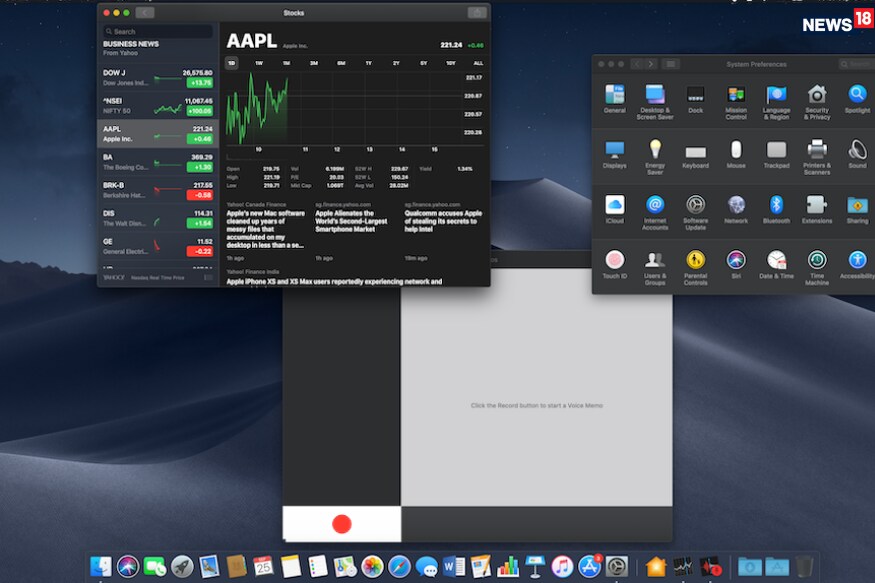This screenshot has width=875, height=583.
Task: Open Sharing preferences pane
Action: coord(858,210)
